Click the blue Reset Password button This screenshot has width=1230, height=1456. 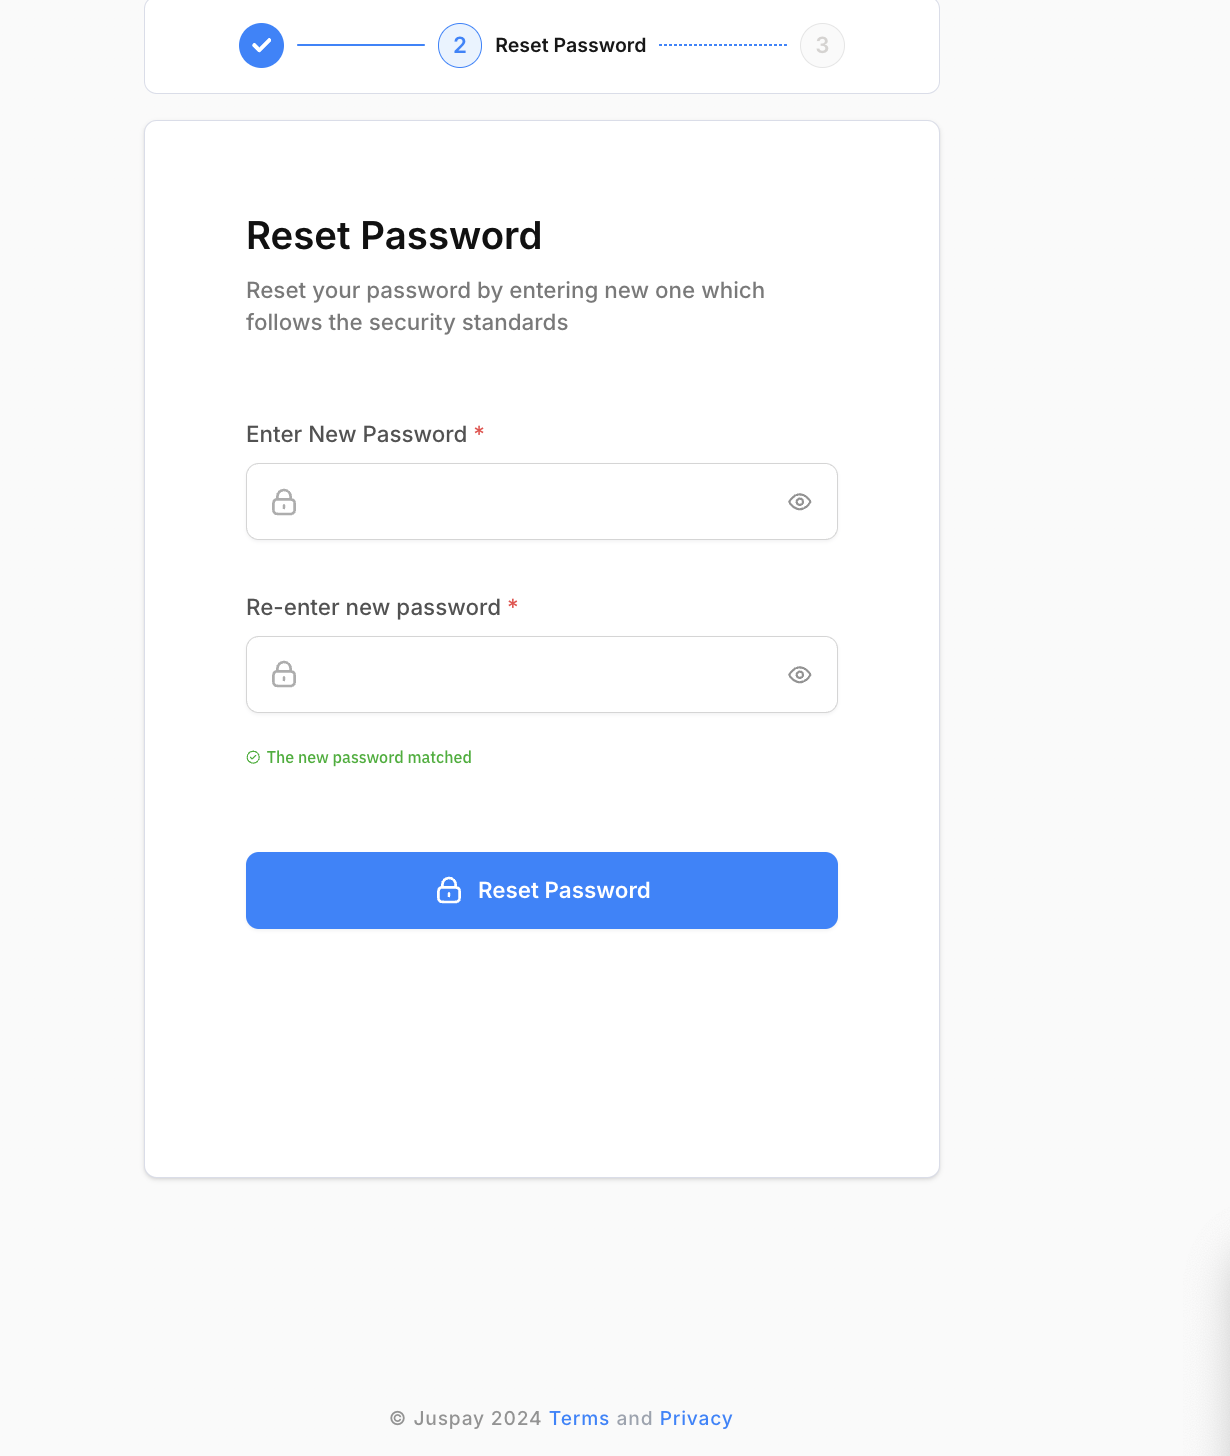pyautogui.click(x=542, y=890)
